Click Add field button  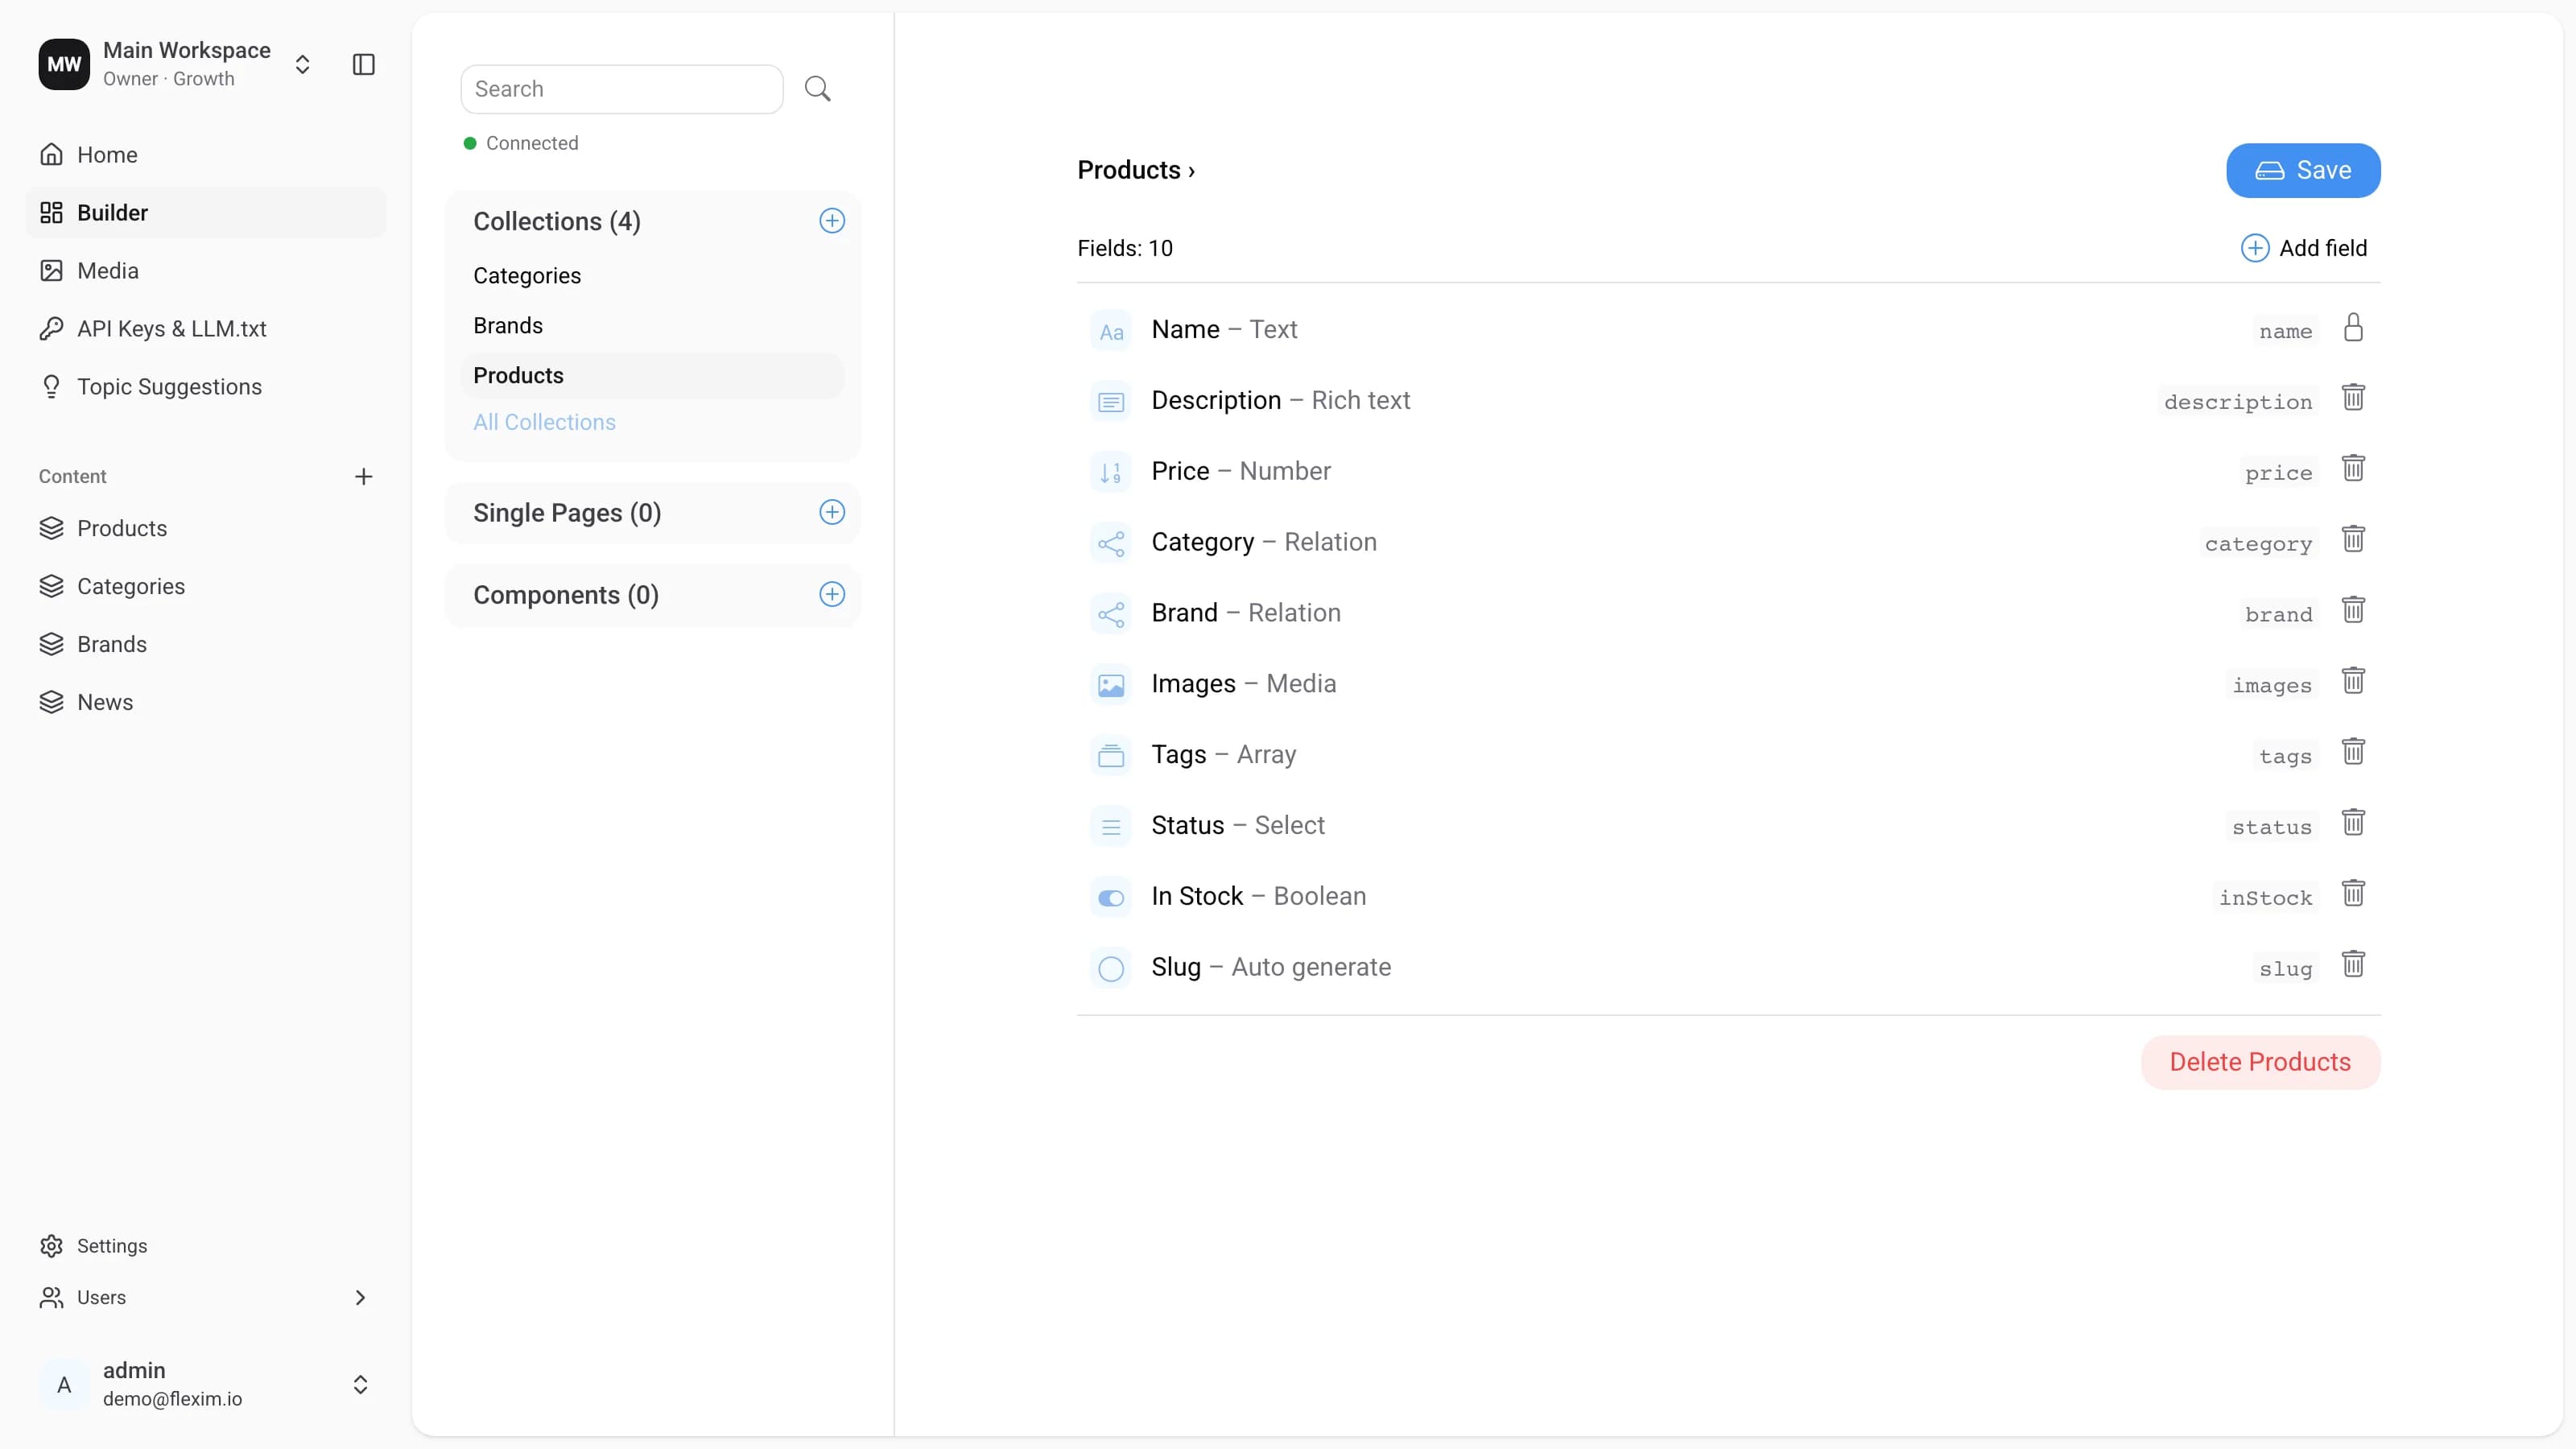click(2303, 248)
